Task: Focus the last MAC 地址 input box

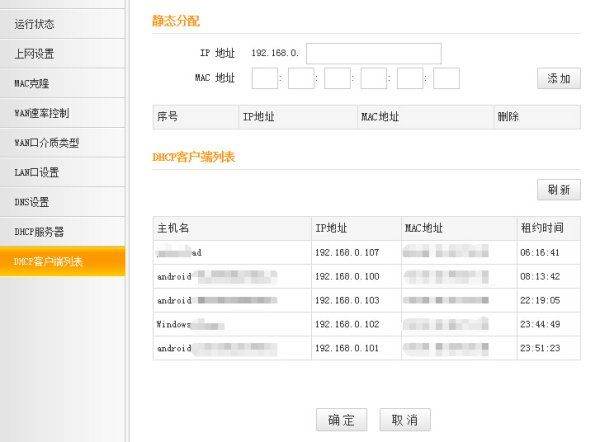Action: 446,78
